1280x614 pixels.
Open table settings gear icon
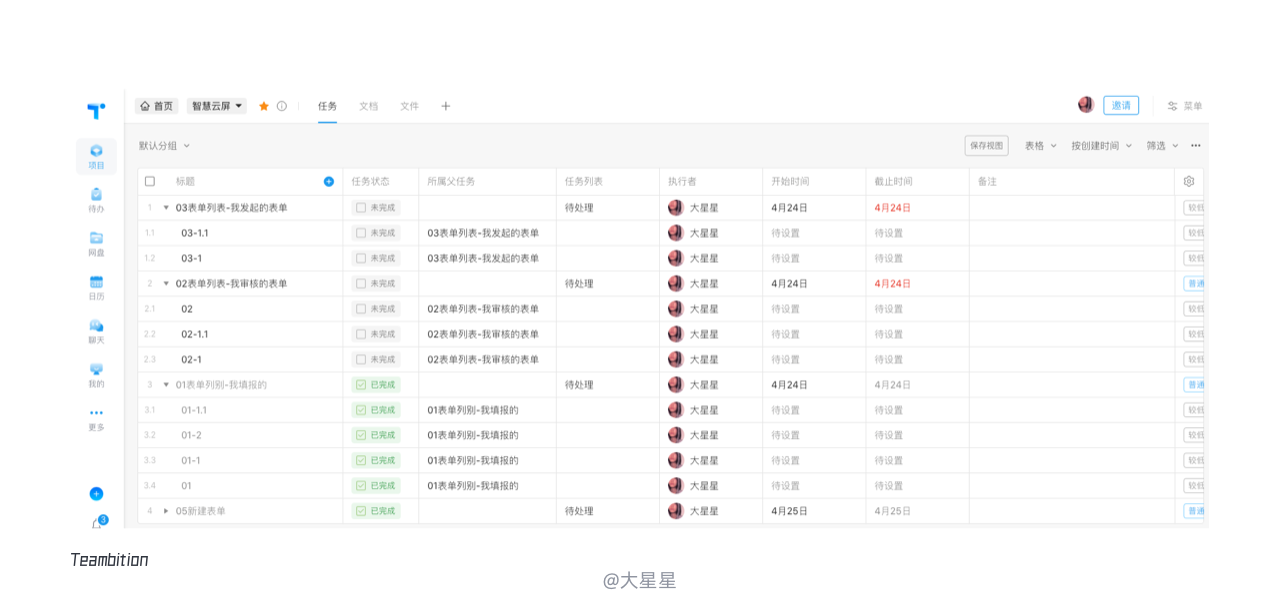point(1189,181)
